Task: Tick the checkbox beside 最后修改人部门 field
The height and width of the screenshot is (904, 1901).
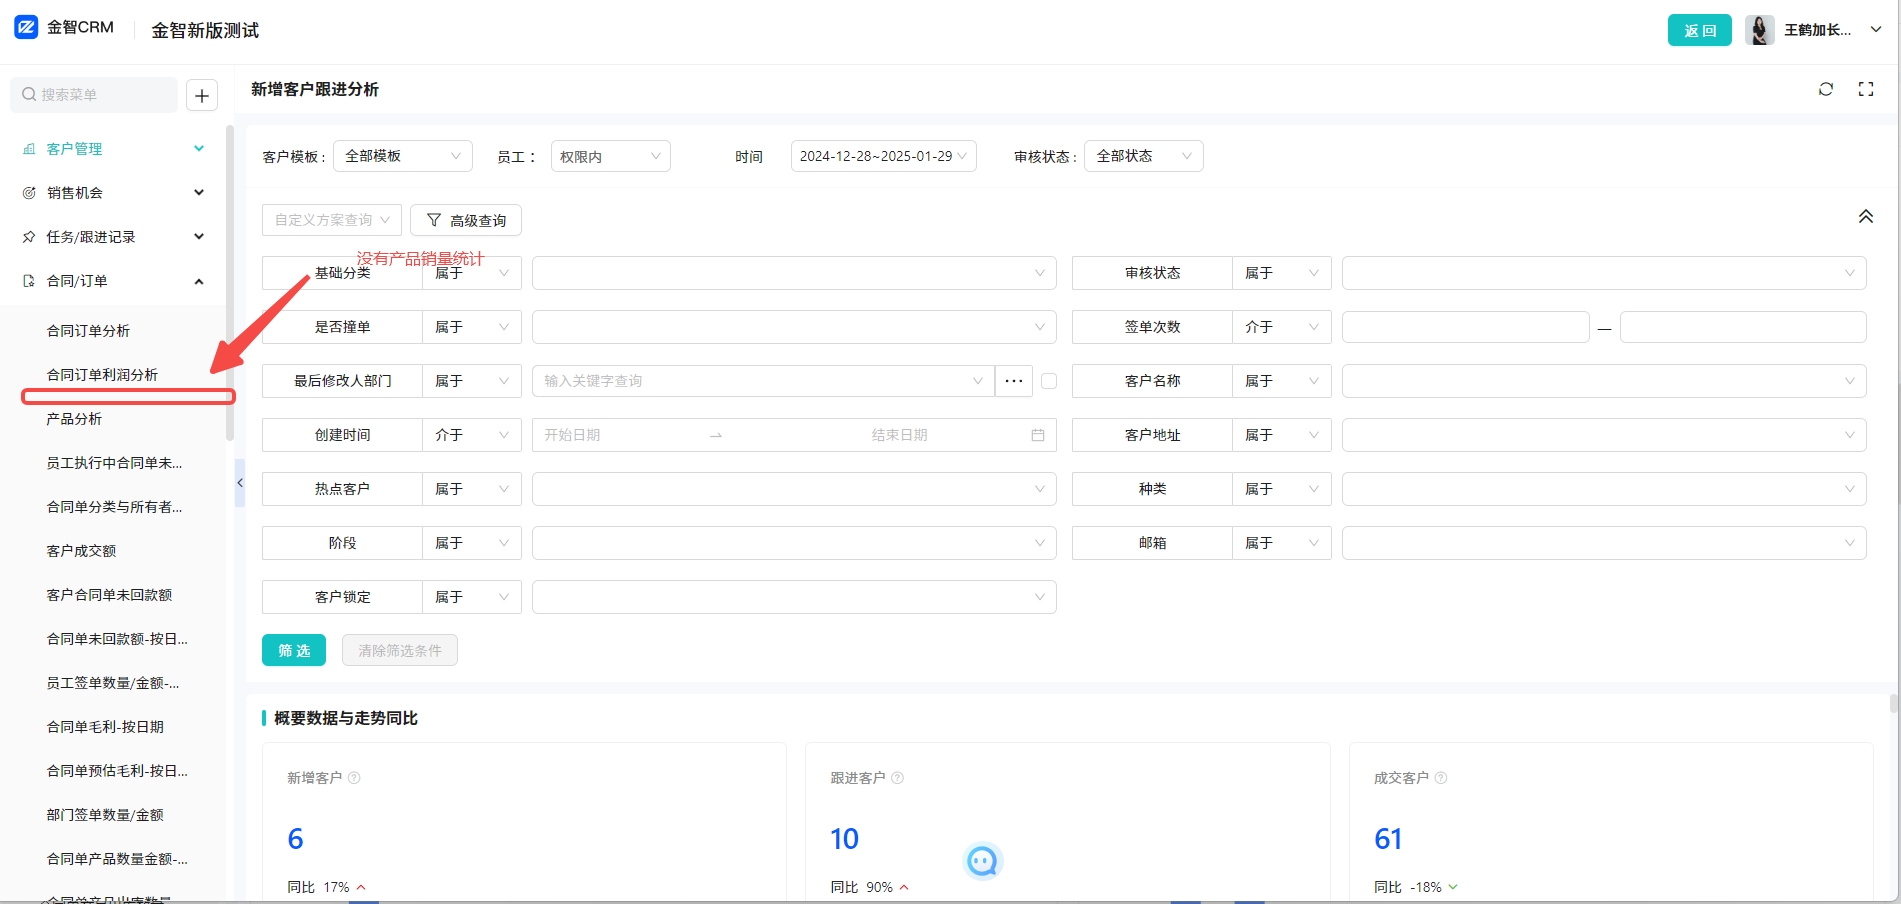Action: (1049, 381)
